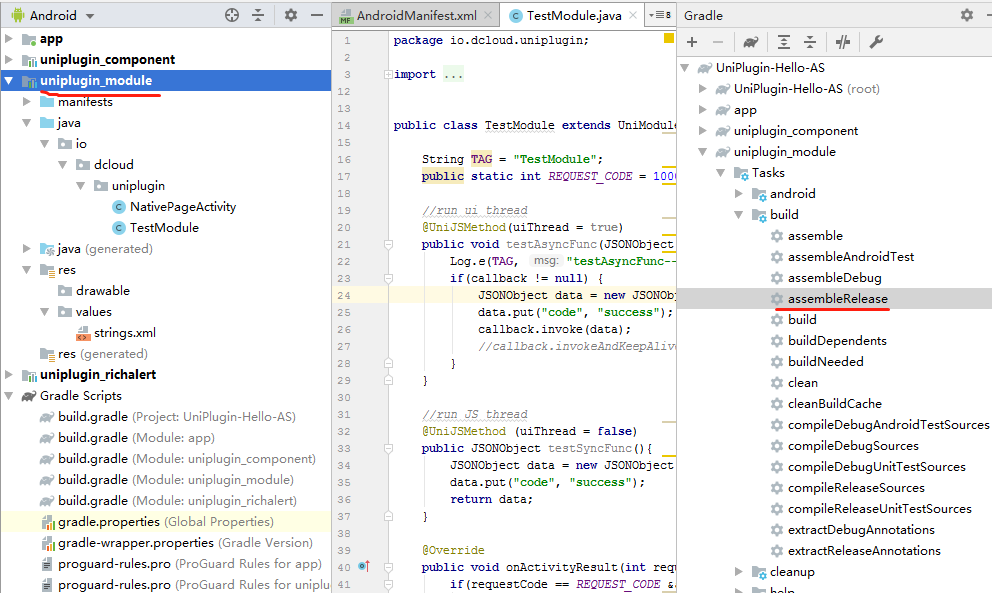The width and height of the screenshot is (992, 593).
Task: Expand uniplugin_richalert module
Action: [x=9, y=375]
